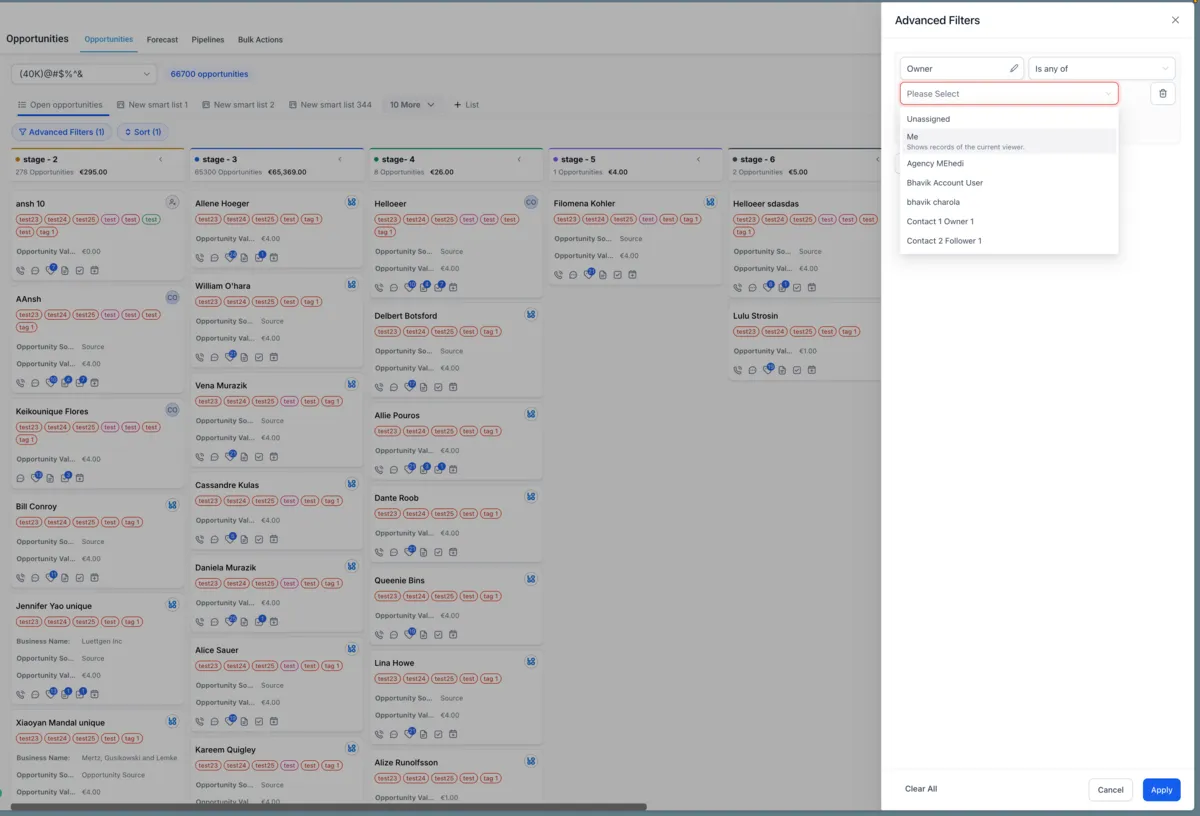This screenshot has height=816, width=1200.
Task: Click Apply in Advanced Filters
Action: tap(1161, 789)
